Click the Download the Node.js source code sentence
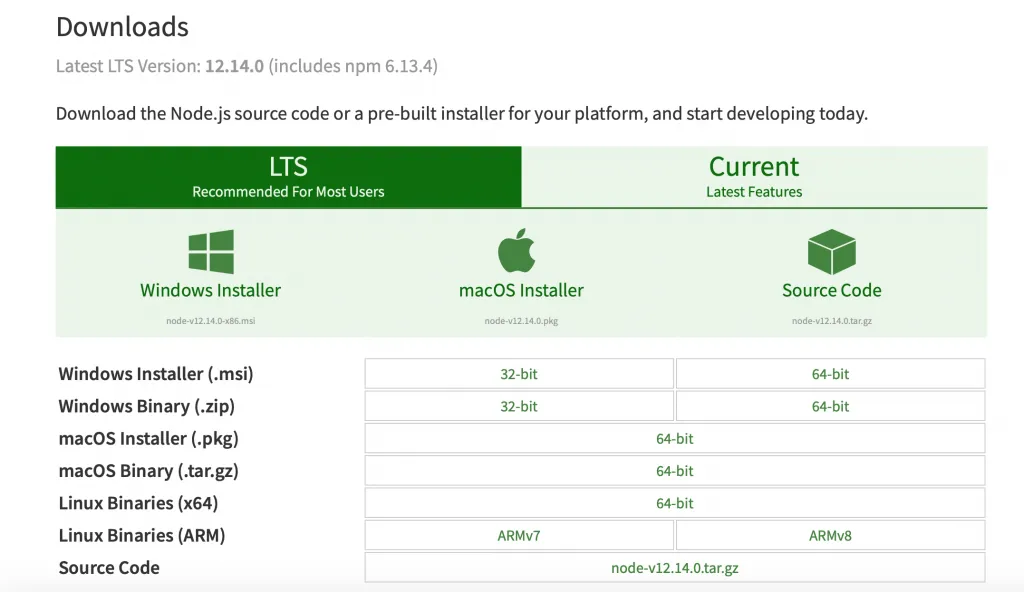Viewport: 1024px width, 592px height. [x=462, y=114]
